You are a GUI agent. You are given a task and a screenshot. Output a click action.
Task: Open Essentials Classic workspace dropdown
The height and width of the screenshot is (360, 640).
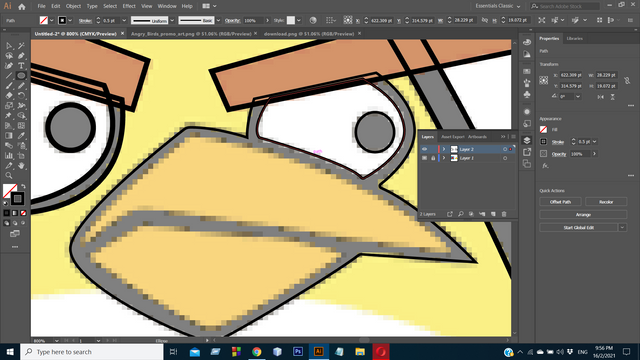pyautogui.click(x=498, y=6)
